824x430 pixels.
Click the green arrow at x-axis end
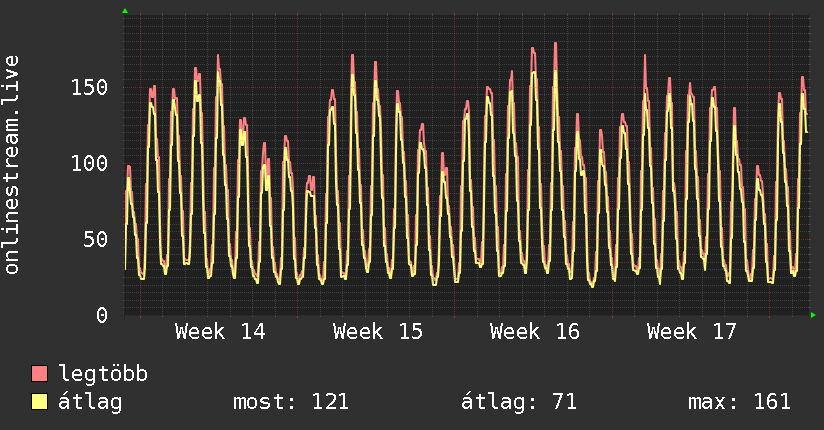(813, 315)
